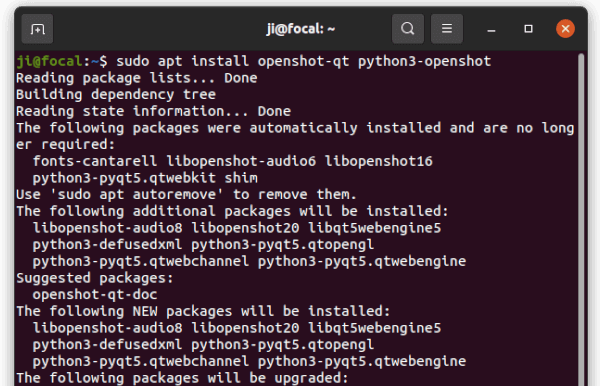The image size is (600, 386).
Task: Maximize the terminal window
Action: point(528,29)
